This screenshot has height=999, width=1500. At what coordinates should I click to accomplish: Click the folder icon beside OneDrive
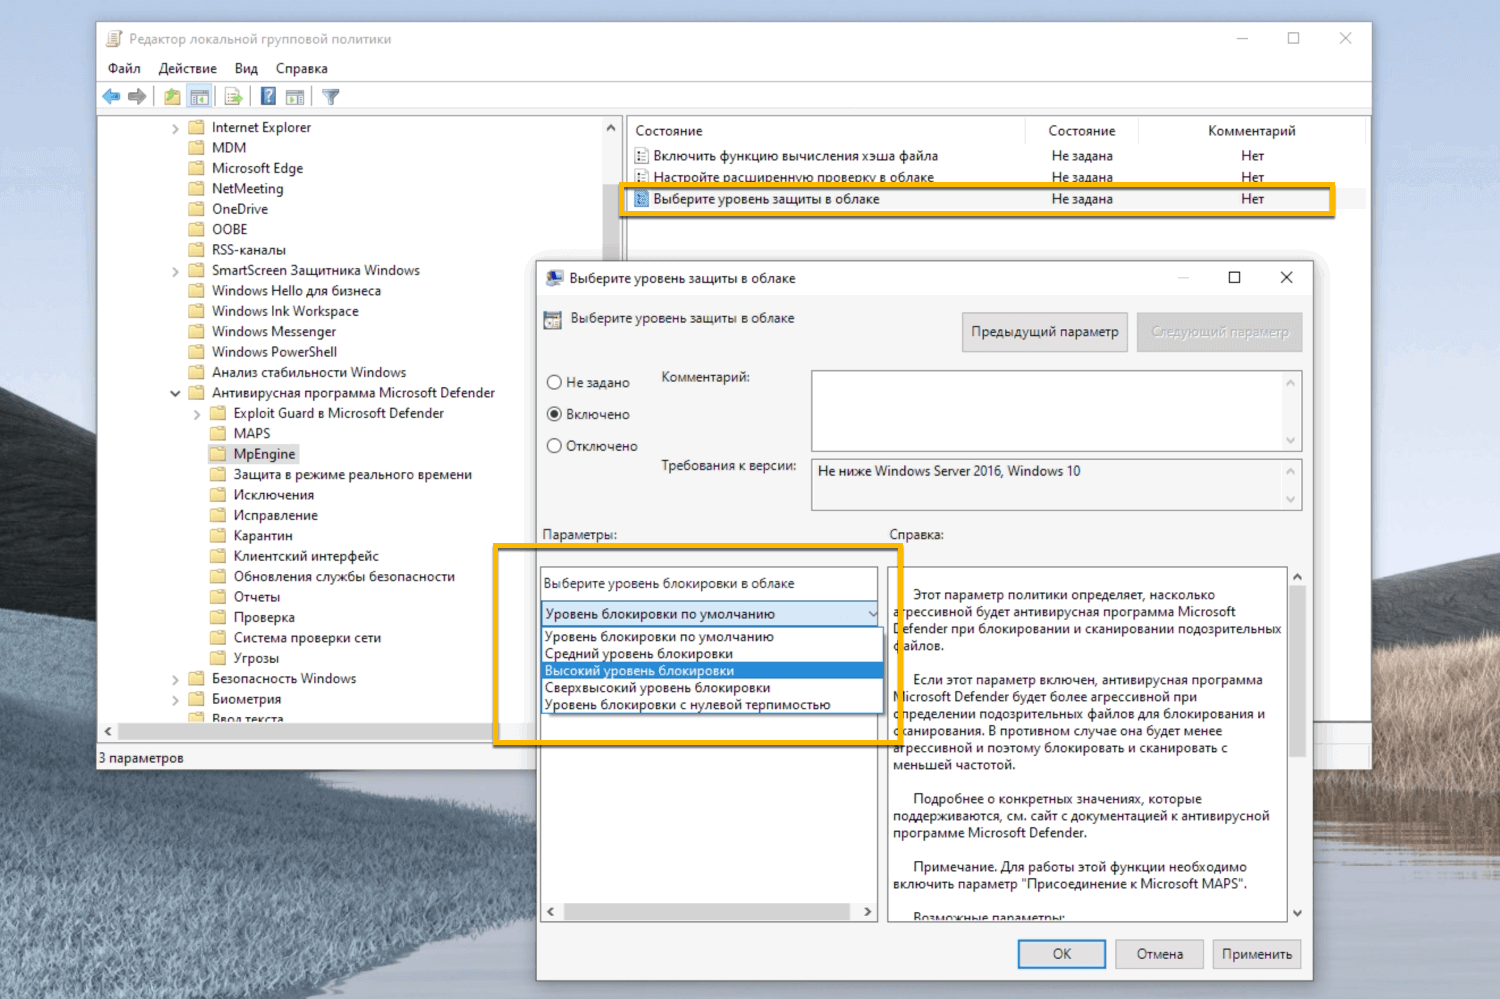(196, 209)
